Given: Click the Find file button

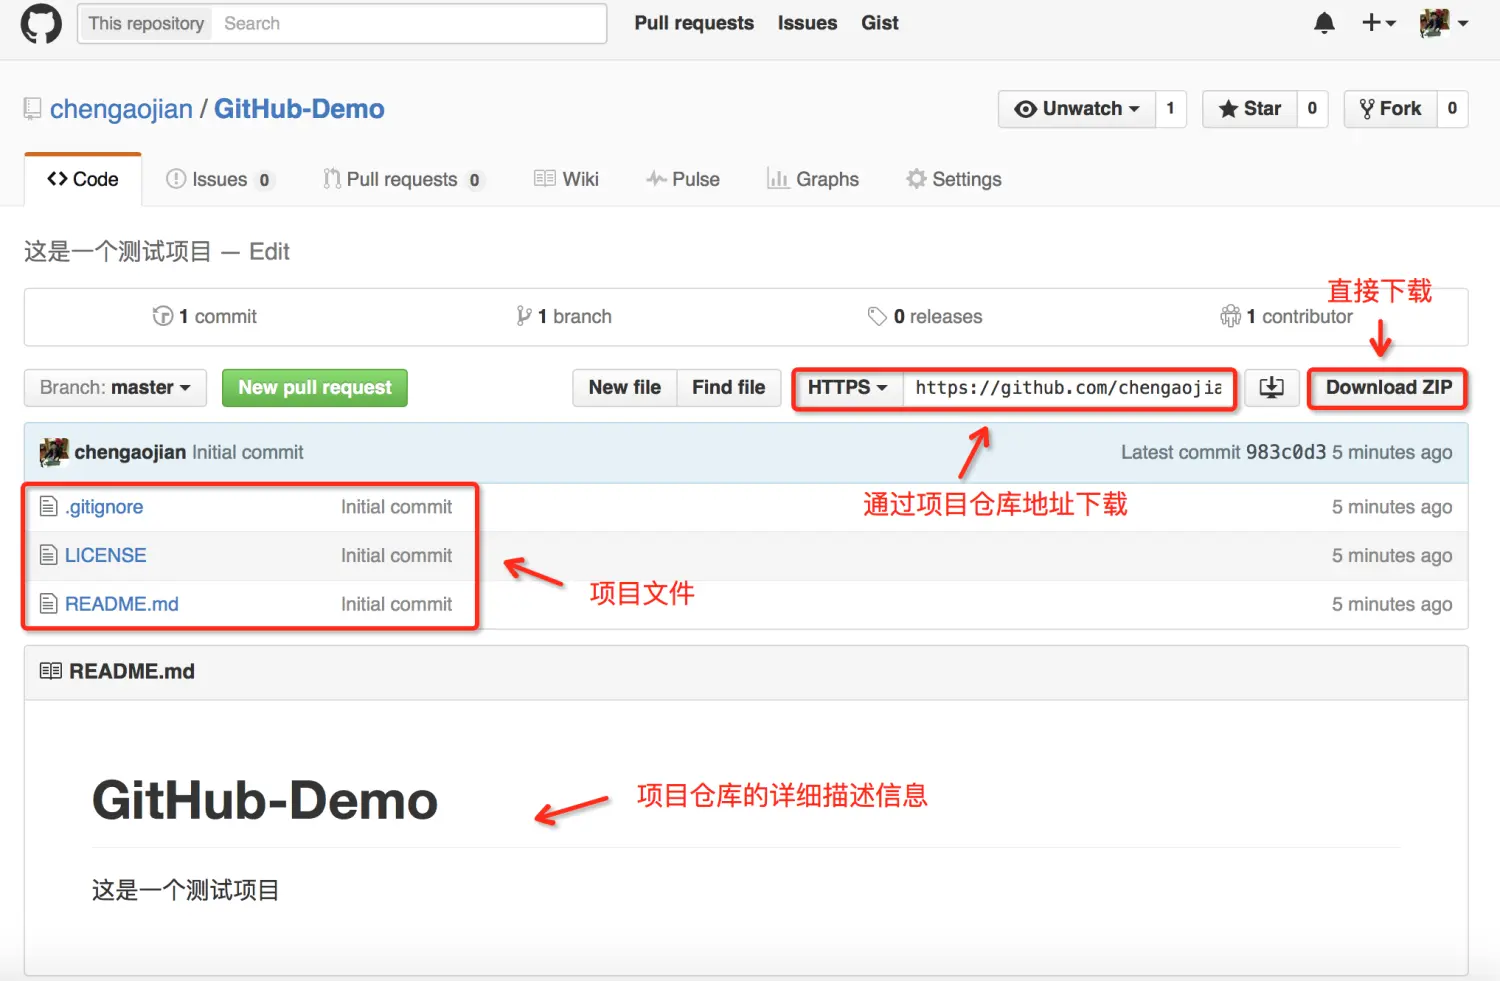Looking at the screenshot, I should [729, 388].
